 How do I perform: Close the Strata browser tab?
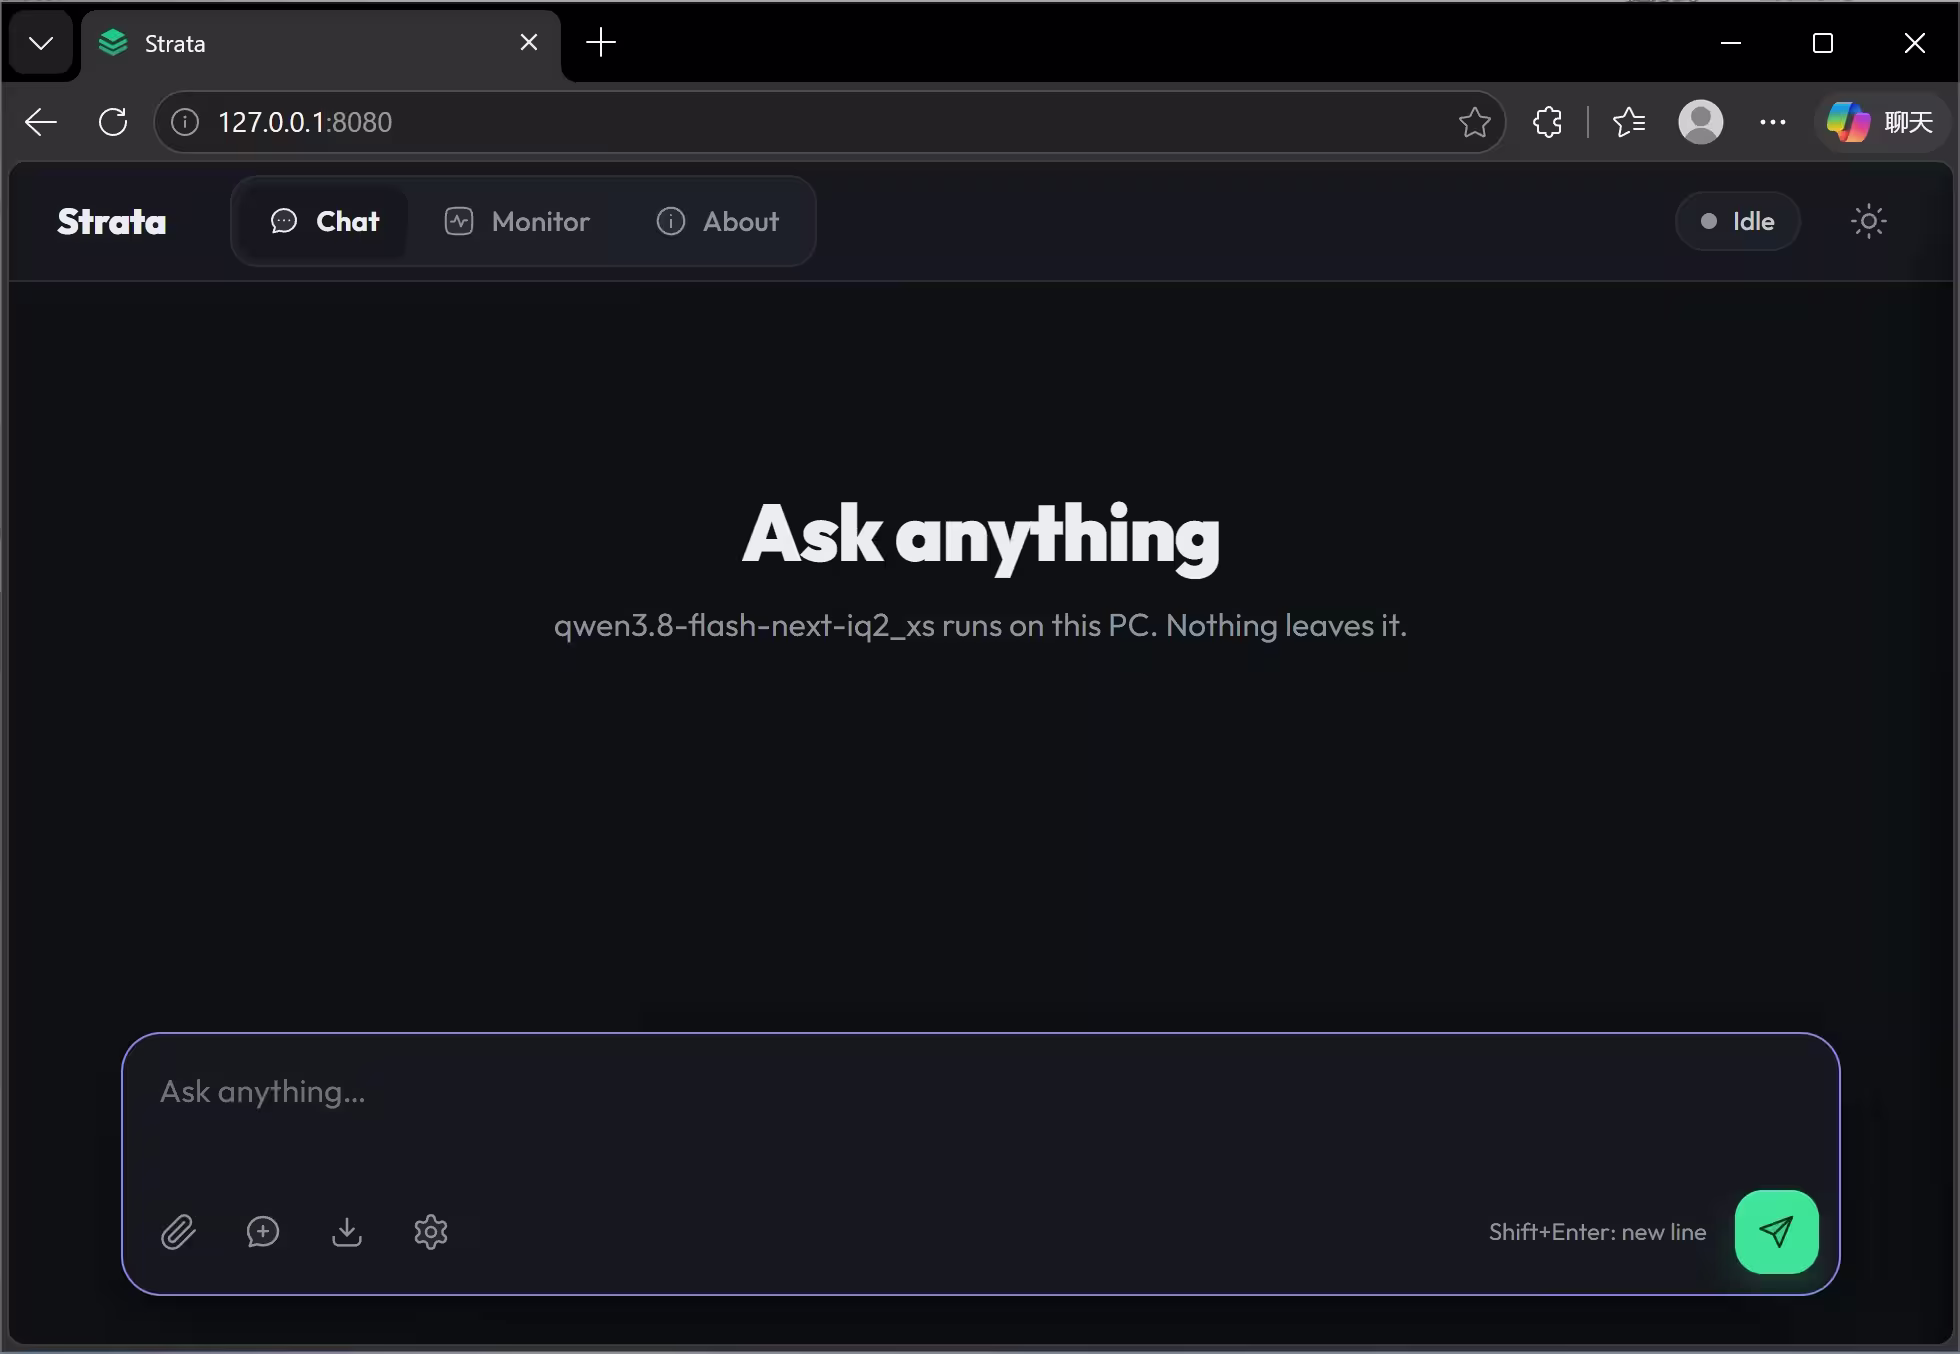pos(529,42)
